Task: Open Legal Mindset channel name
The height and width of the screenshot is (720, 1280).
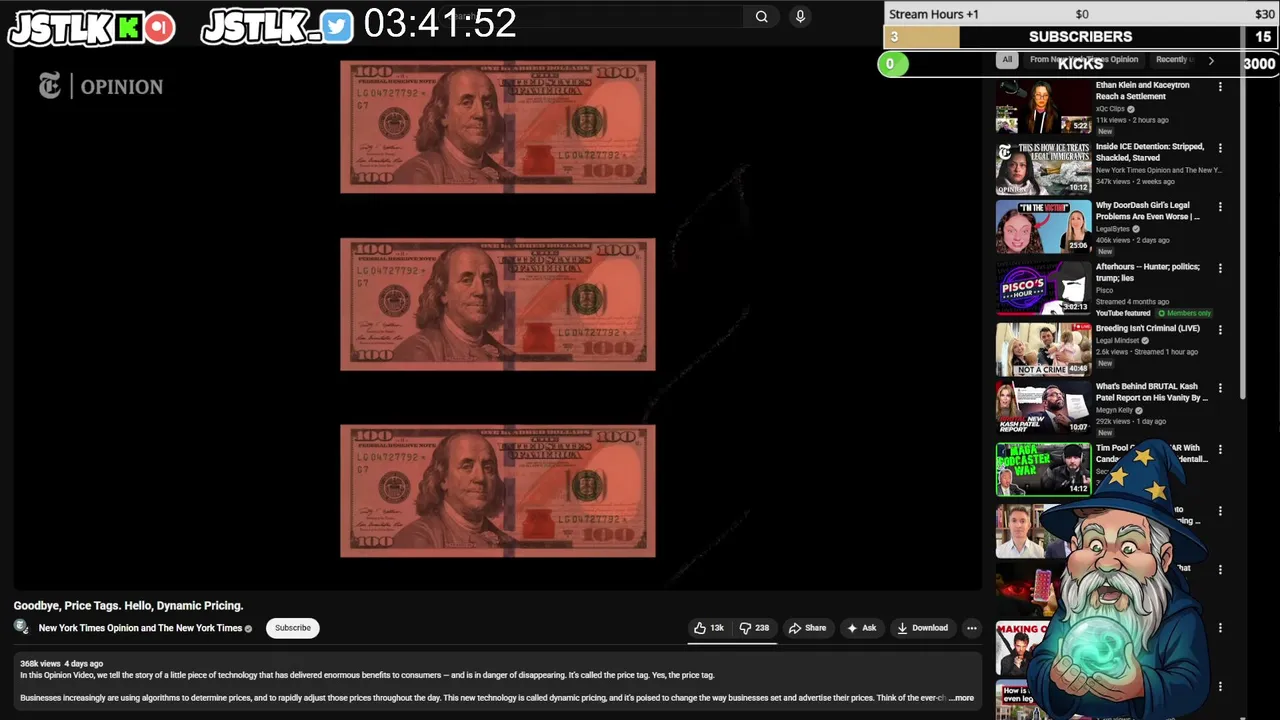Action: (x=1118, y=340)
